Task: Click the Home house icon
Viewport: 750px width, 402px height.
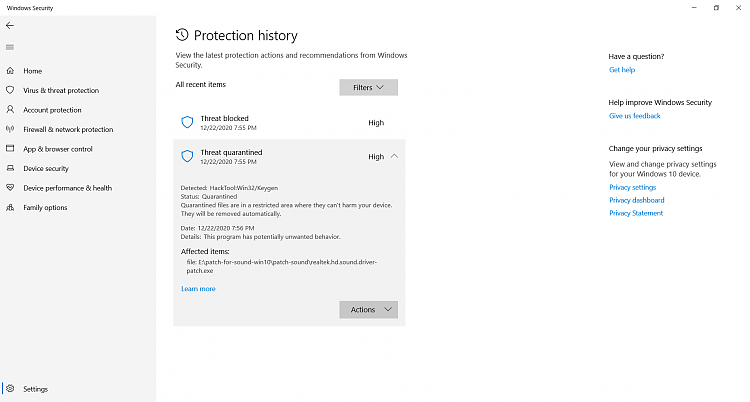Action: 10,71
